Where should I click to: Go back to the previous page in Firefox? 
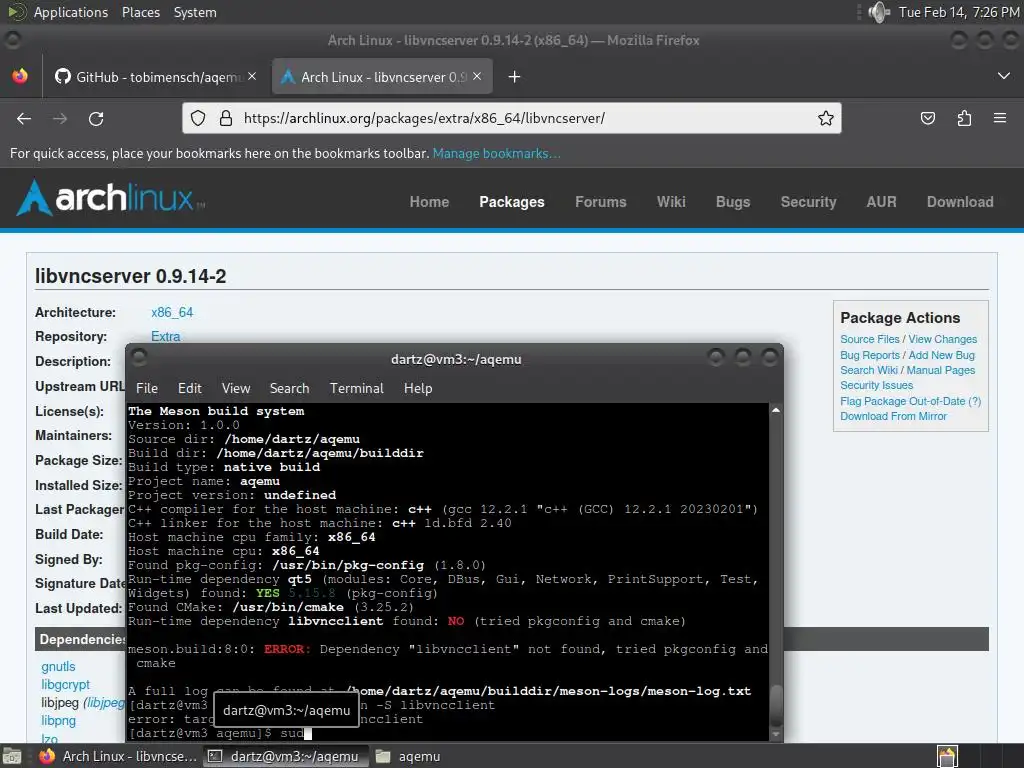[x=24, y=119]
